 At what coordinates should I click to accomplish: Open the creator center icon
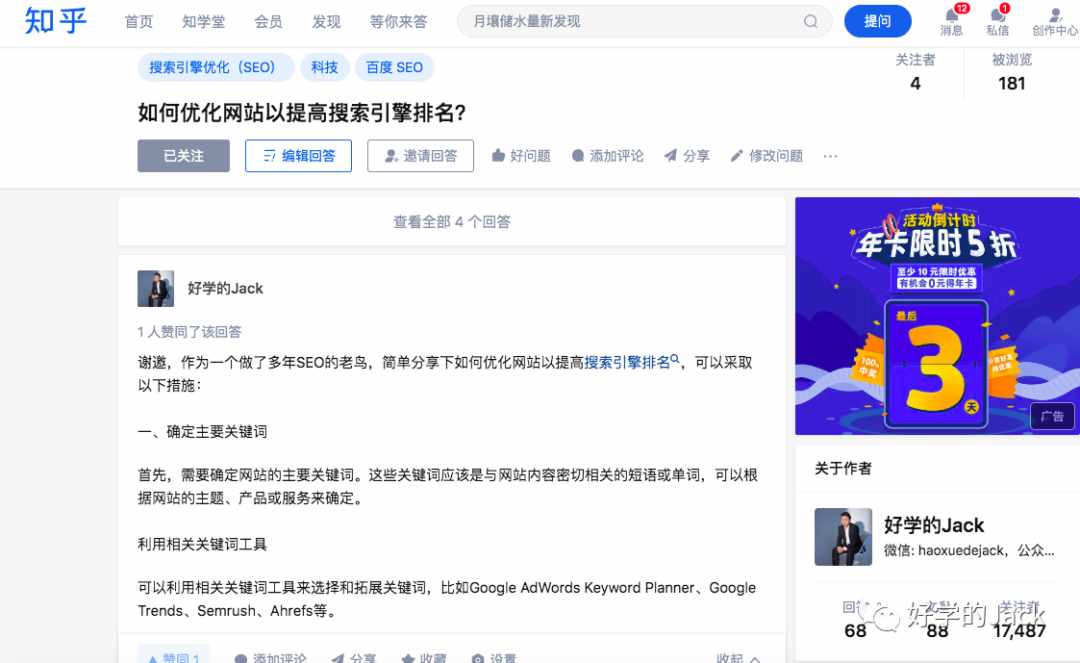(1055, 14)
